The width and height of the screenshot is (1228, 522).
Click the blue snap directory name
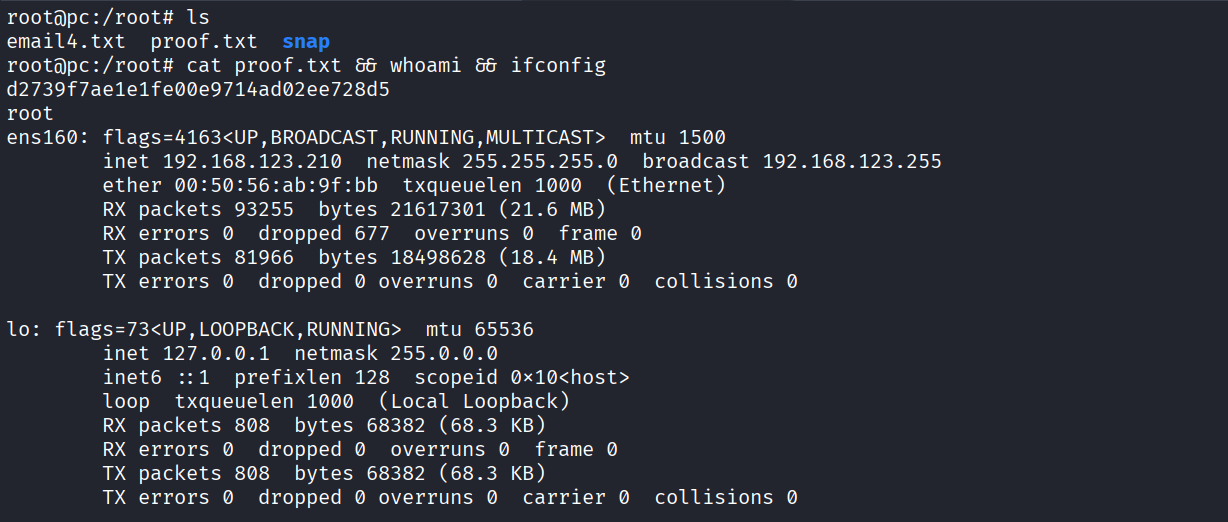[306, 42]
